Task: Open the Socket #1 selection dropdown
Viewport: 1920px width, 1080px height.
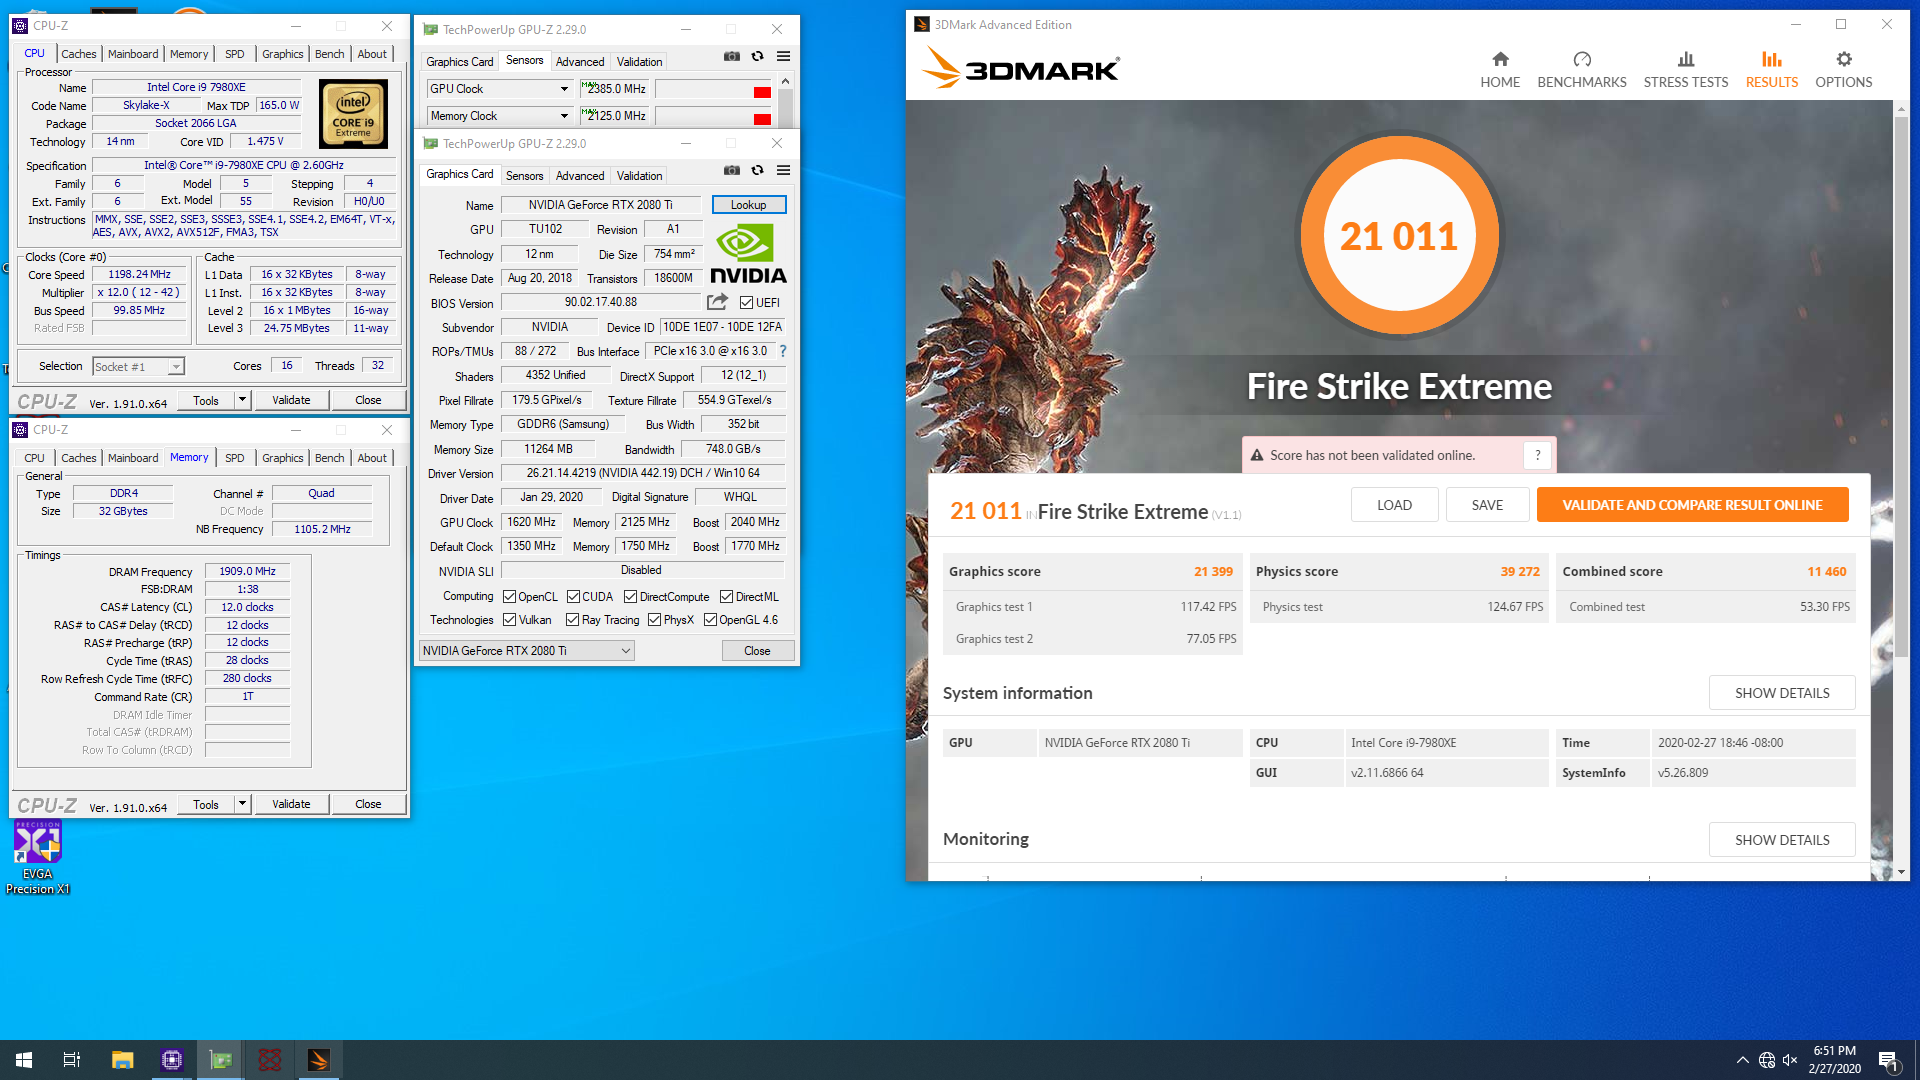Action: coord(139,367)
